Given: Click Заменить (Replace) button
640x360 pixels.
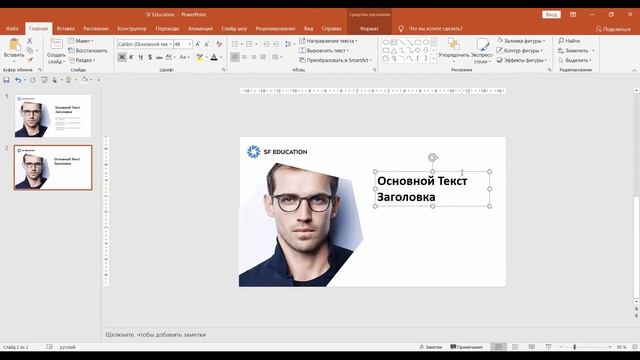Looking at the screenshot, I should (573, 51).
